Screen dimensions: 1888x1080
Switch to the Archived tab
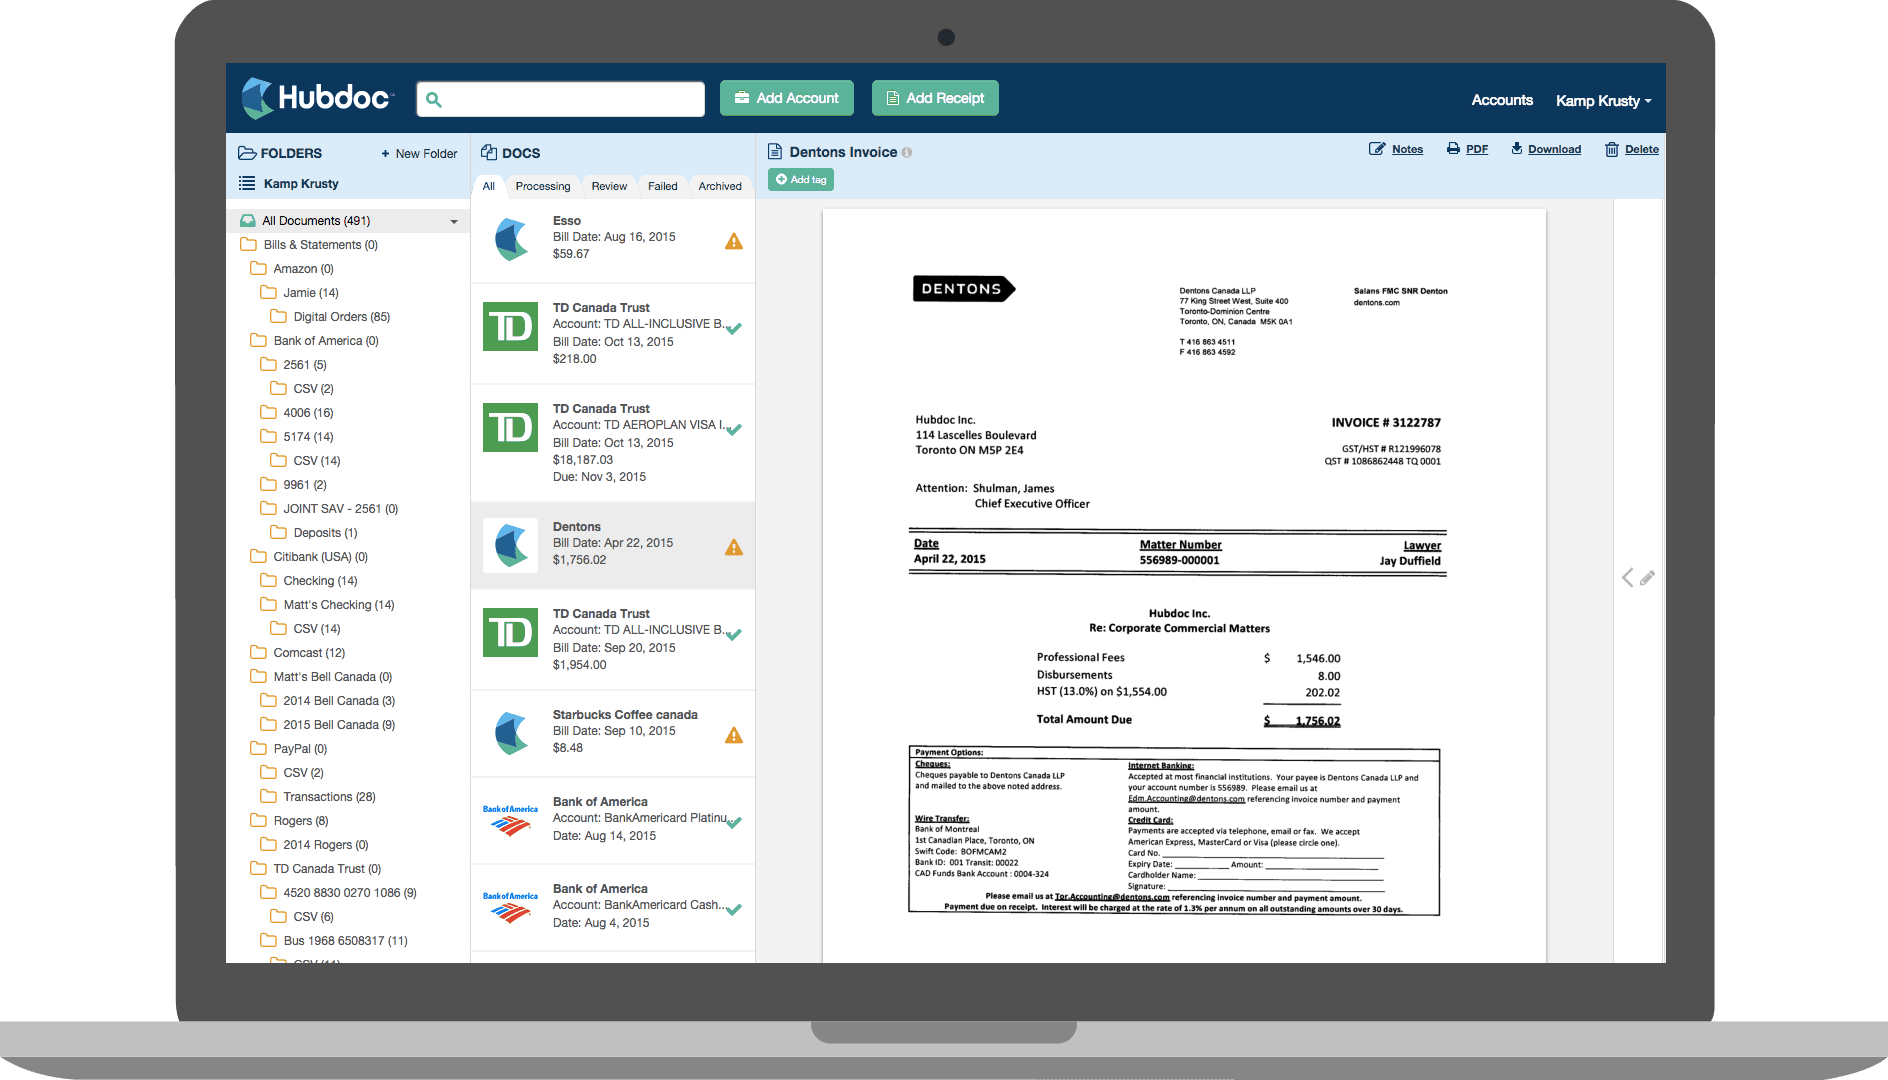point(720,186)
